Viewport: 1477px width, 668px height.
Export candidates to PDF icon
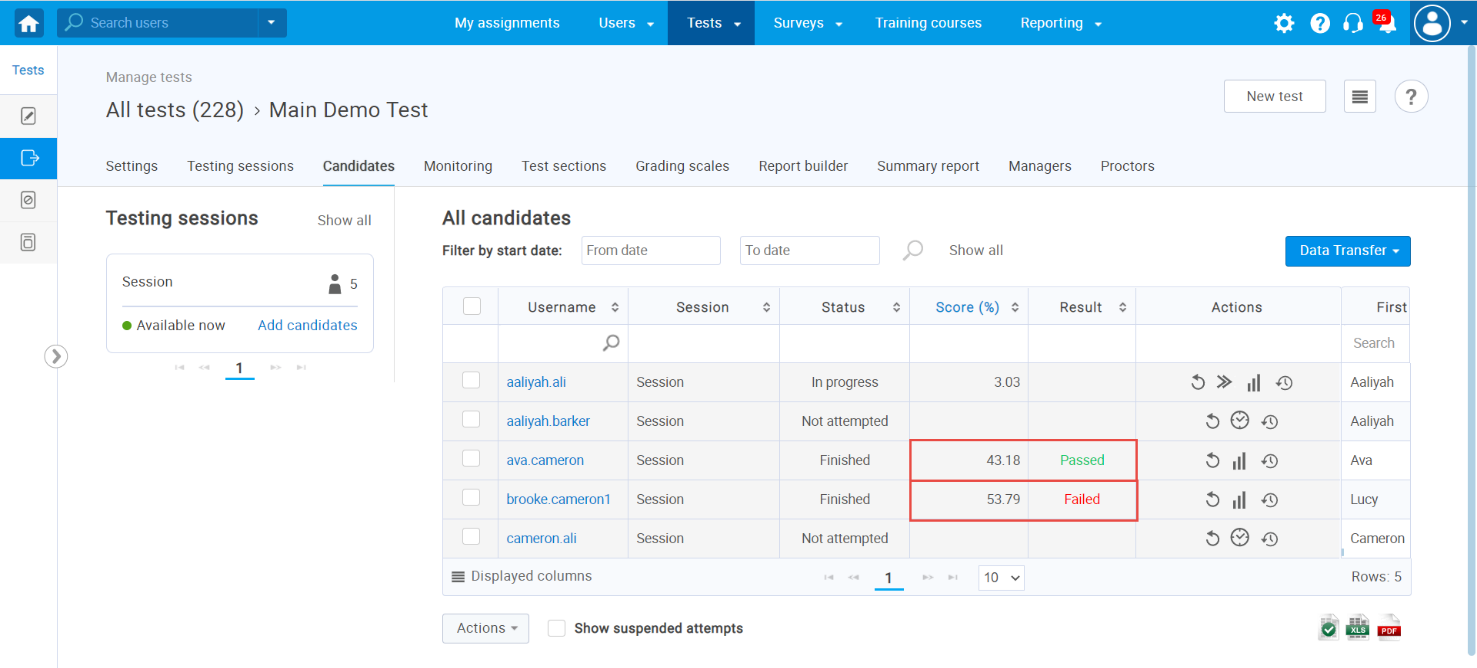click(x=1389, y=627)
